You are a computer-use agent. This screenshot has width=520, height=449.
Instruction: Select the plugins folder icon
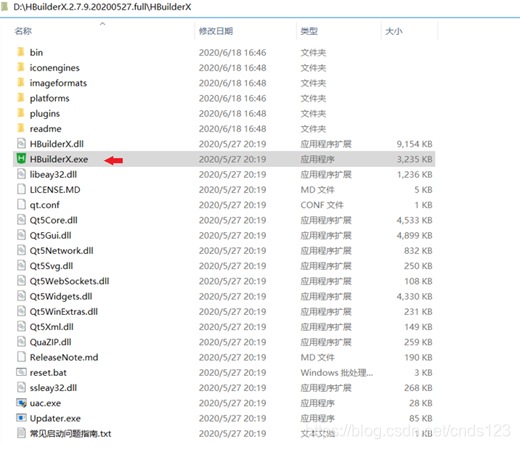coord(21,113)
